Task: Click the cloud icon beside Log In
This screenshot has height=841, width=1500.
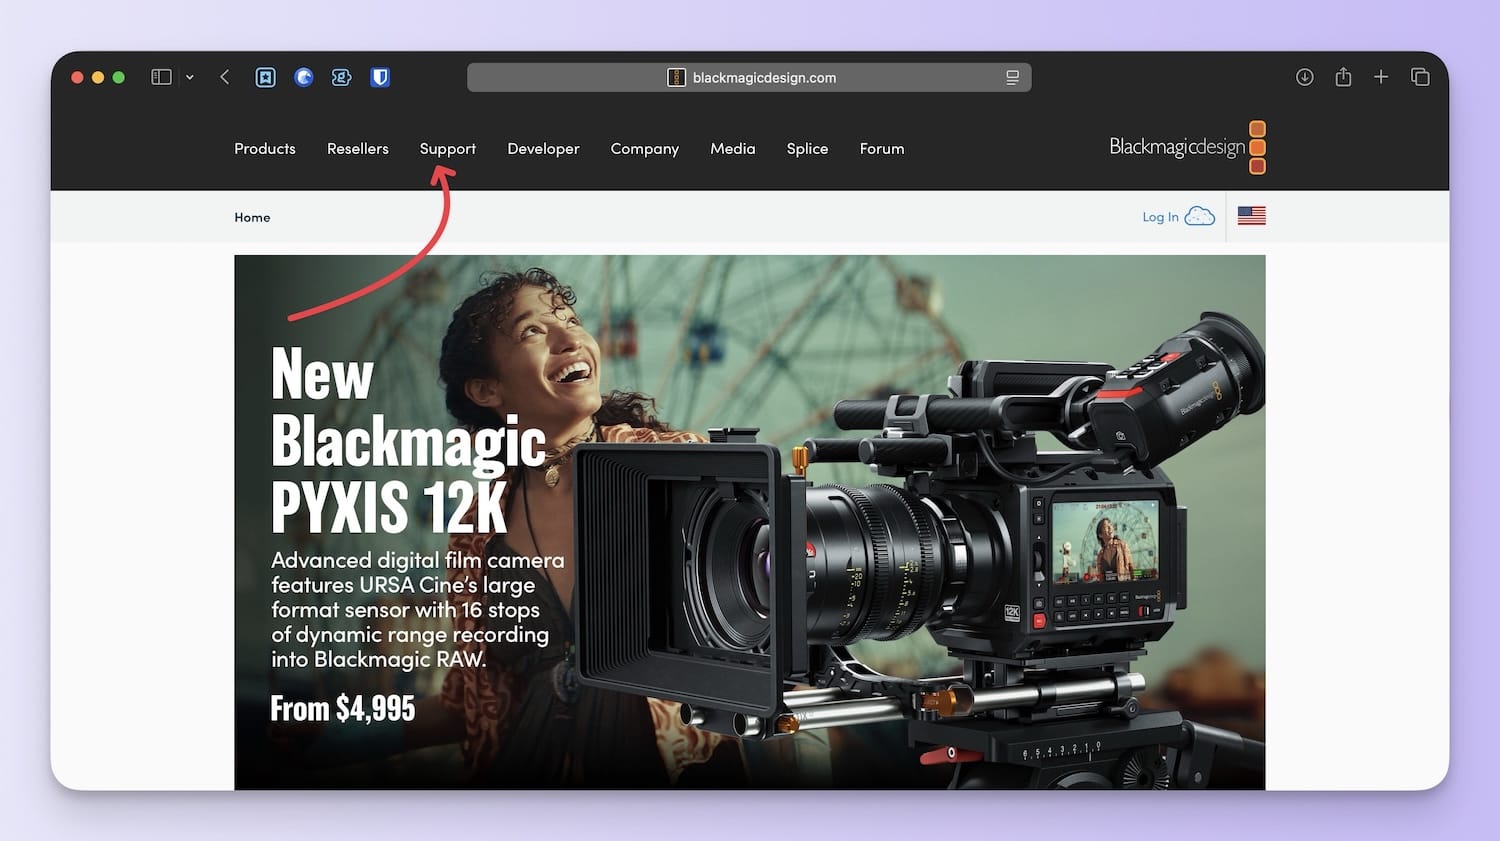Action: click(1200, 216)
